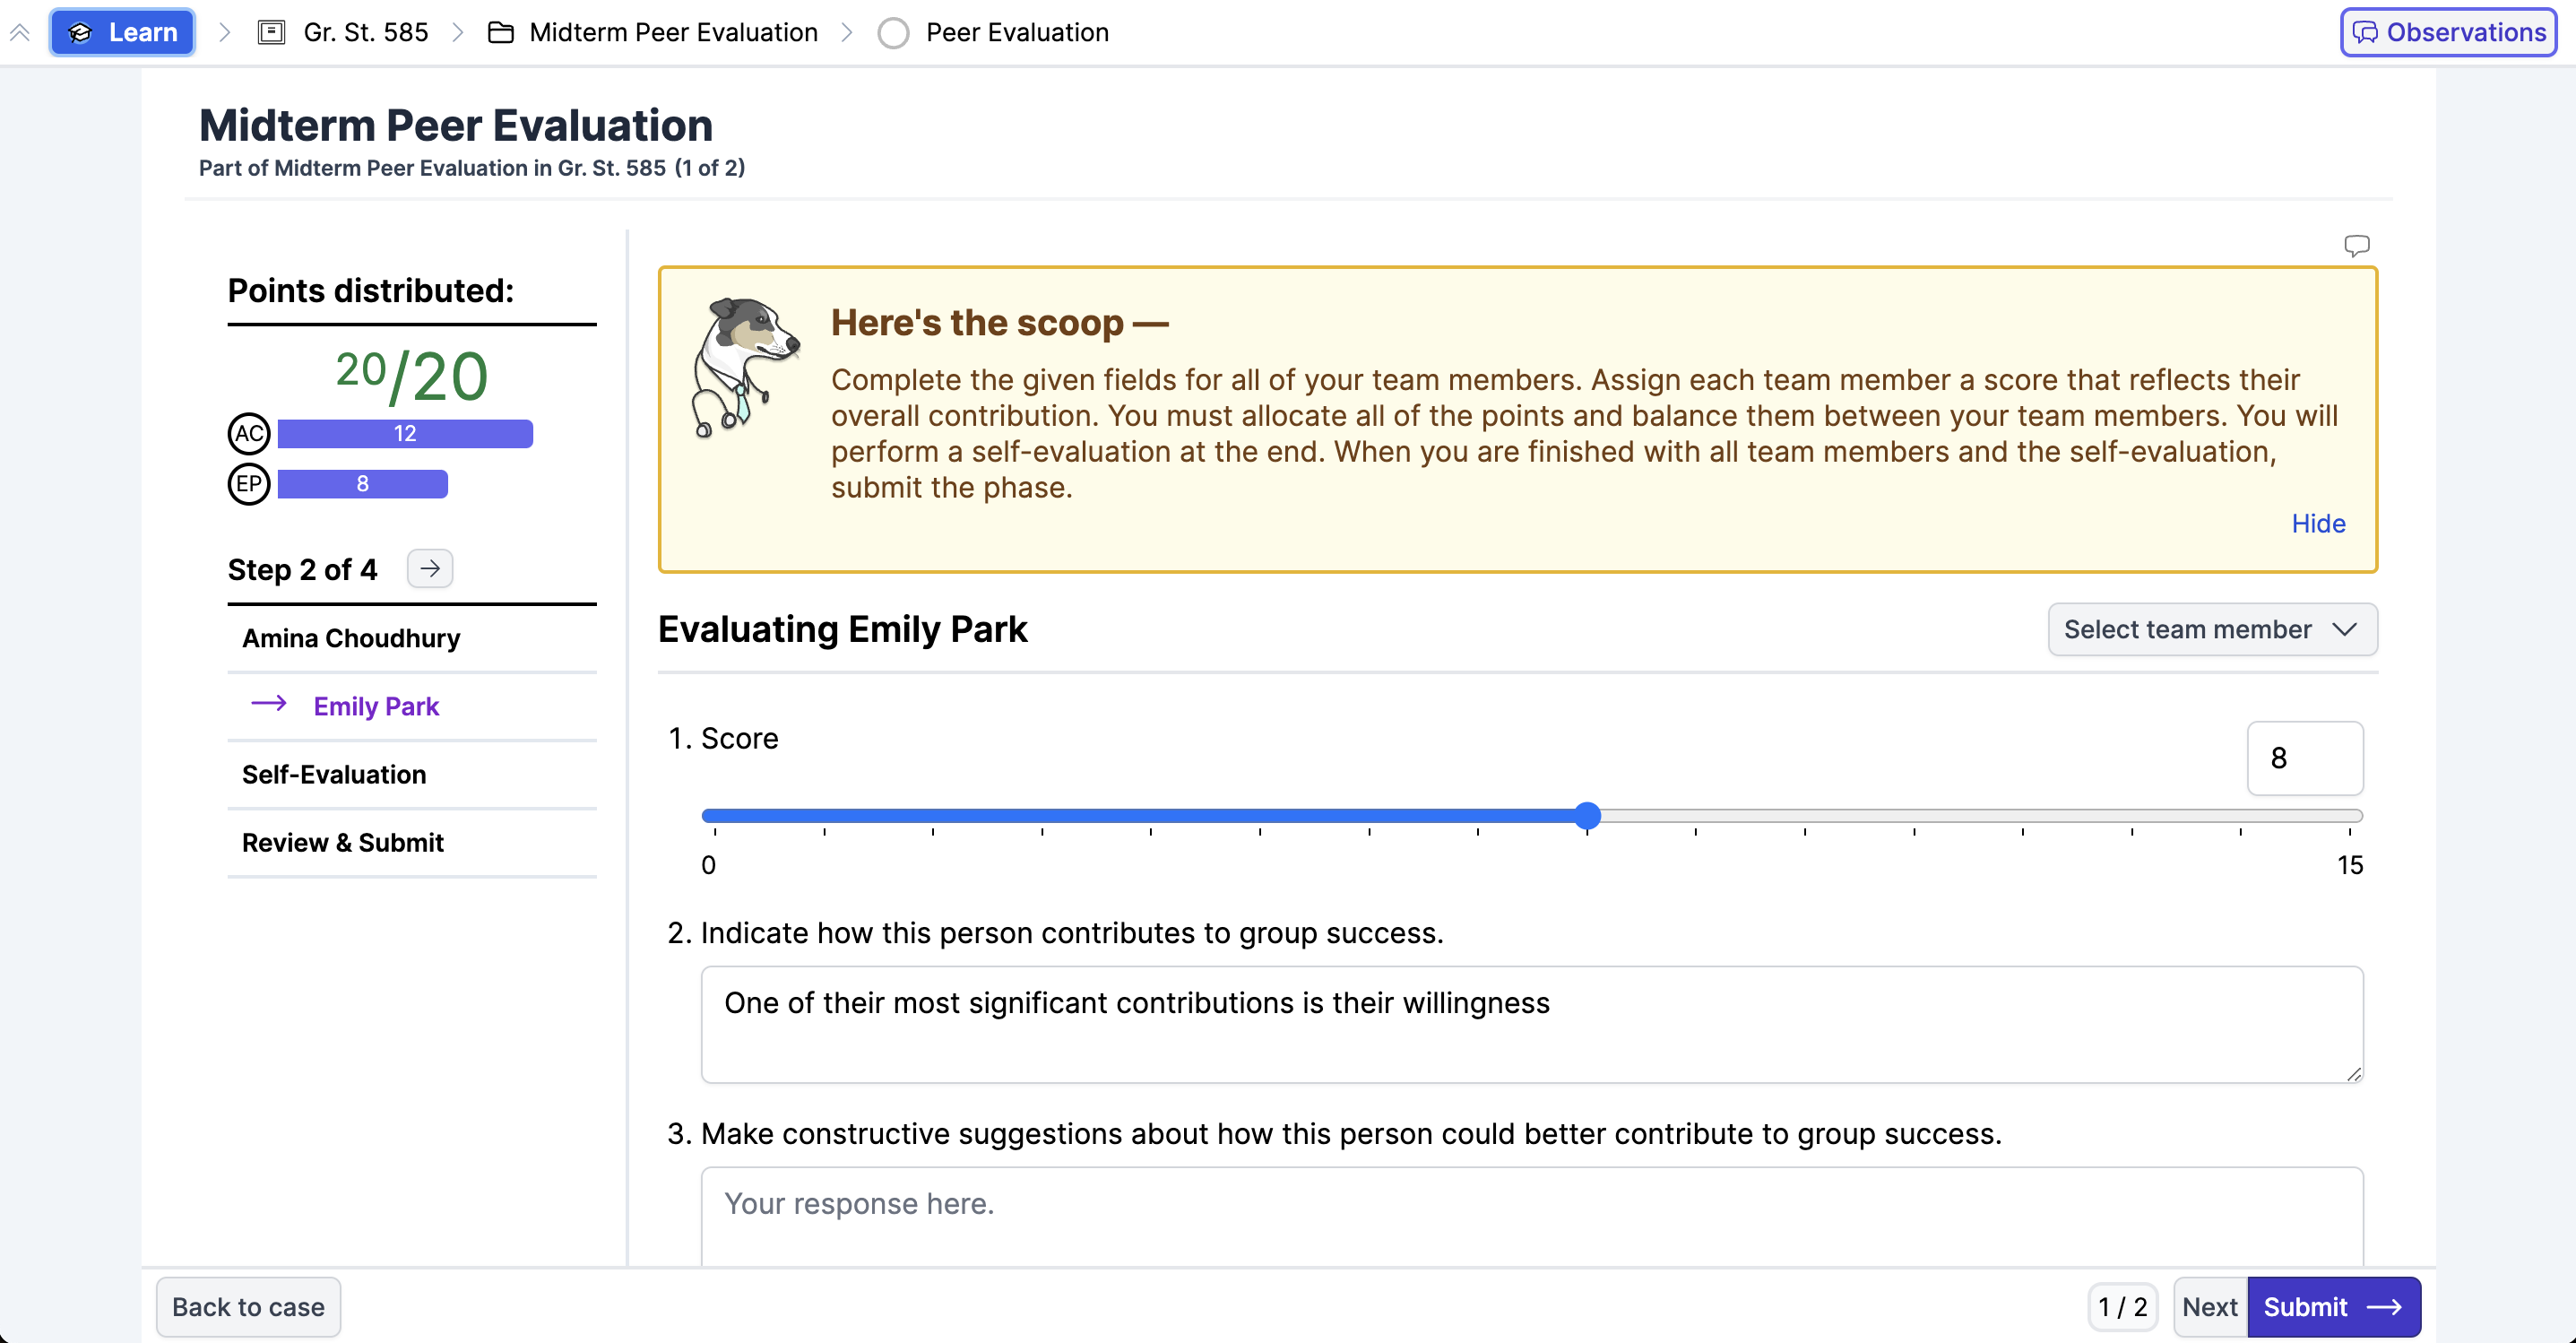The width and height of the screenshot is (2576, 1343).
Task: Click the next-step arrow beside Step 2 of 4
Action: (x=430, y=569)
